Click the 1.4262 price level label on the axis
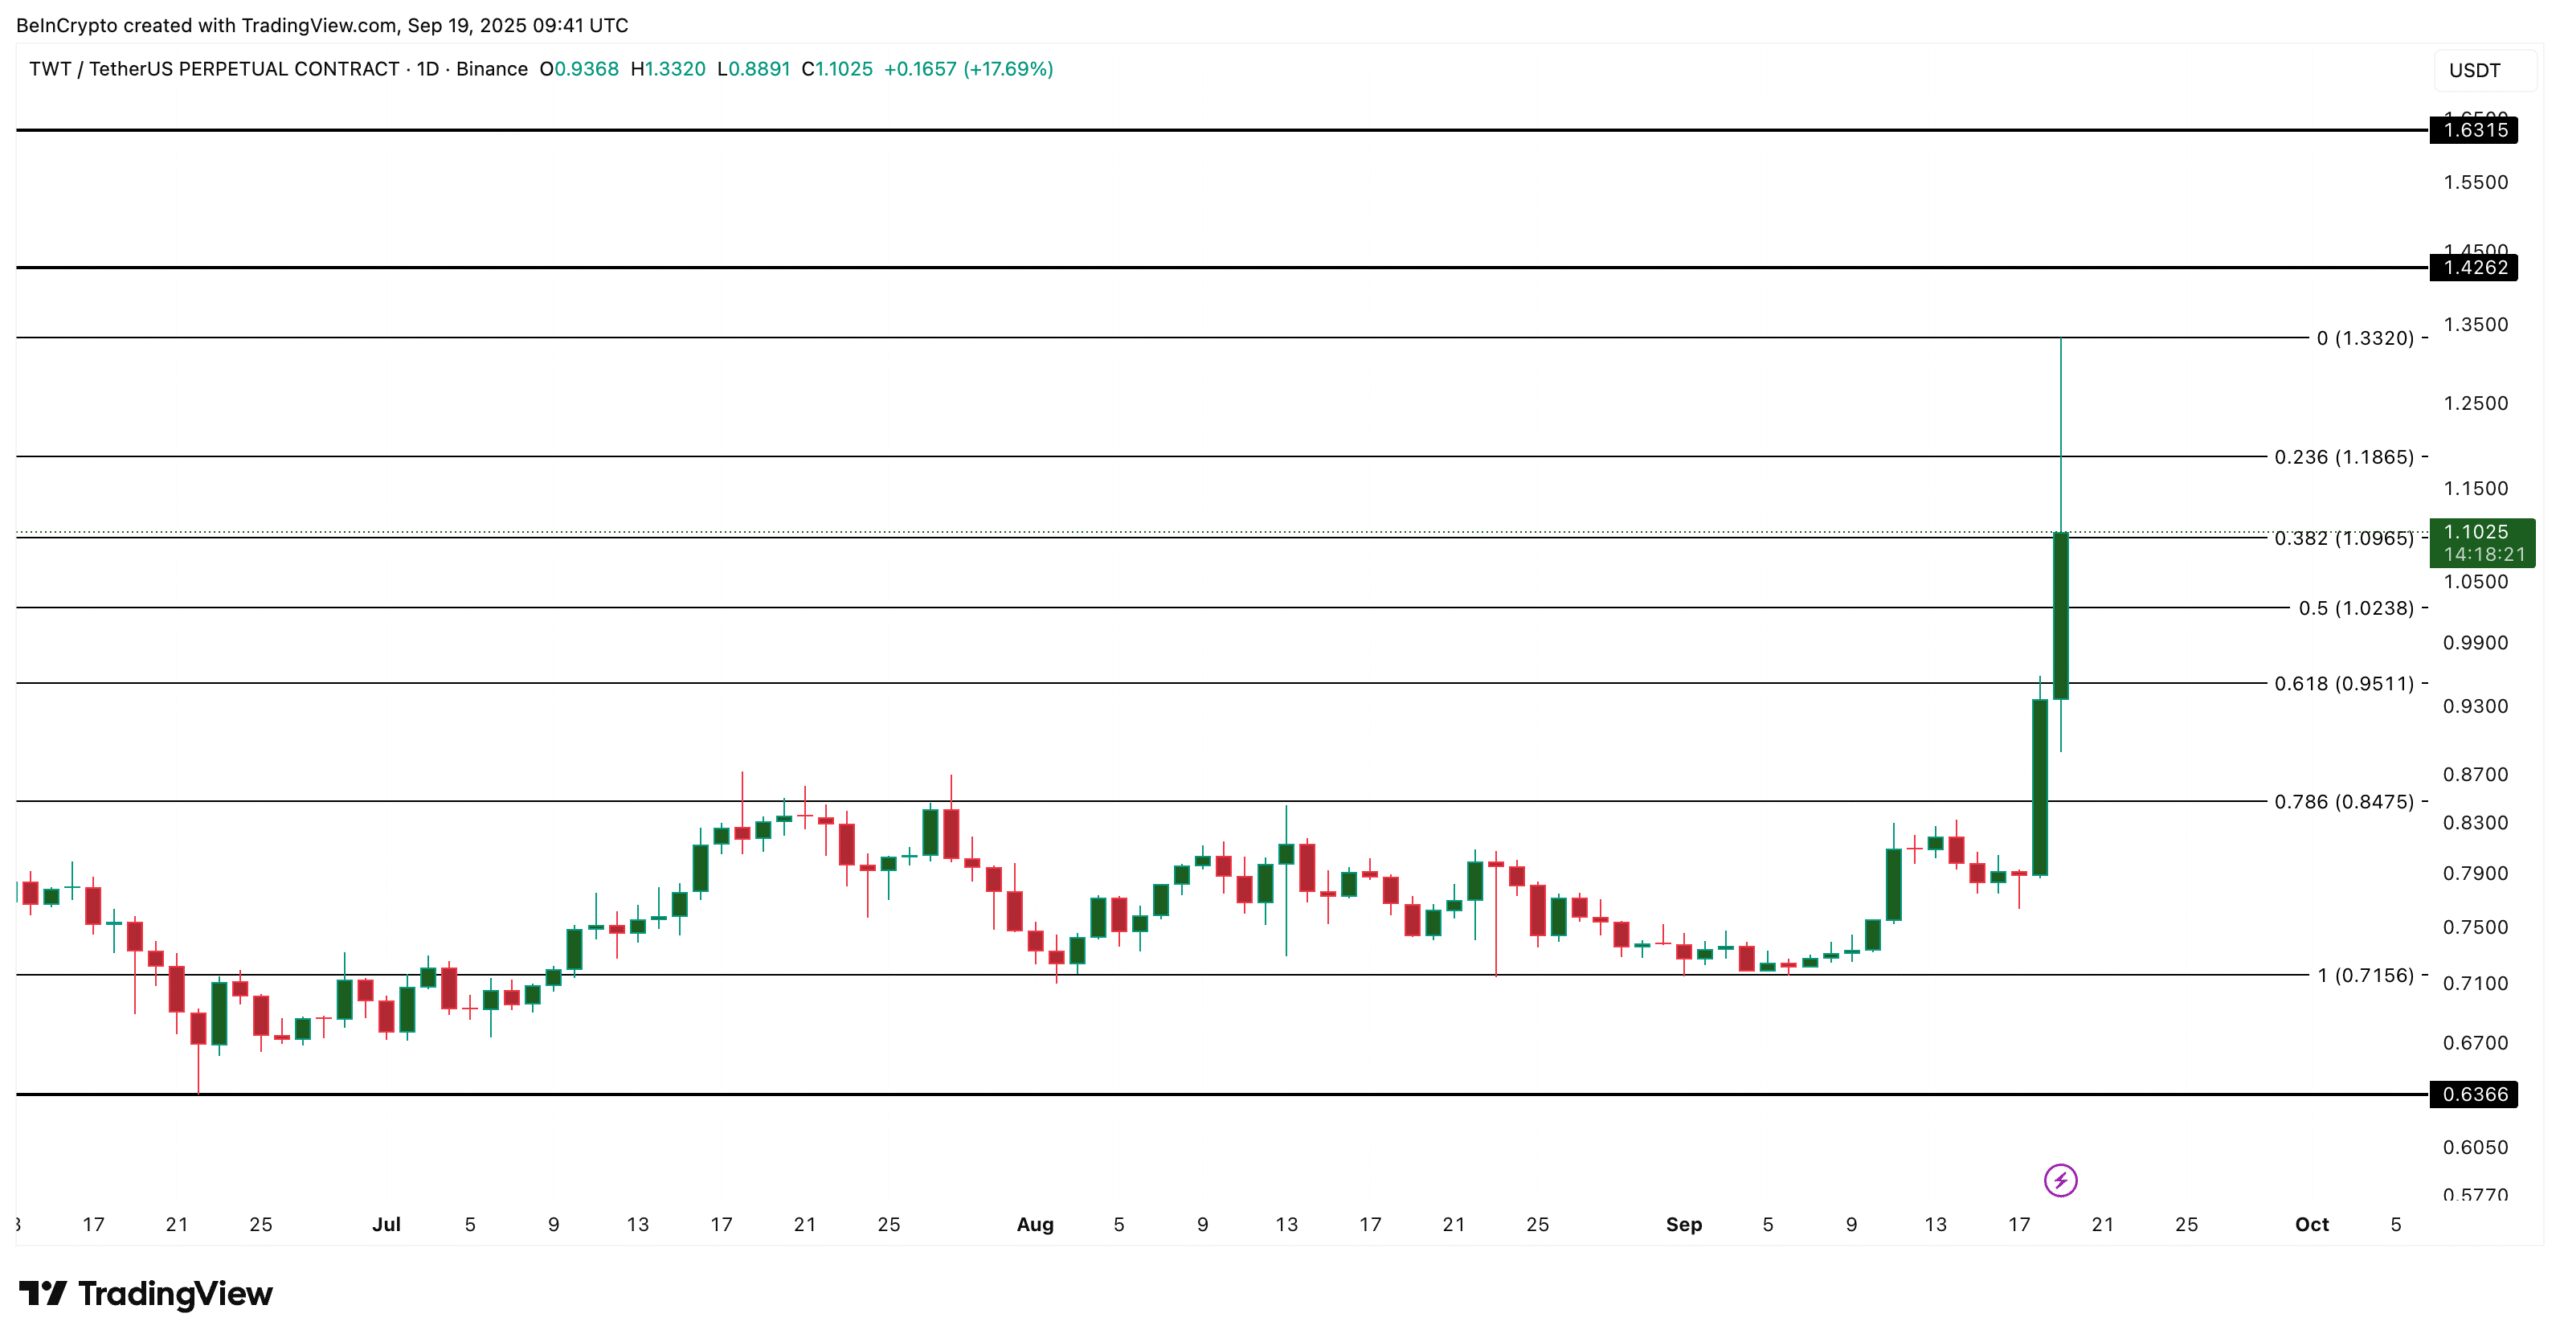Viewport: 2560px width, 1342px height. (2474, 267)
